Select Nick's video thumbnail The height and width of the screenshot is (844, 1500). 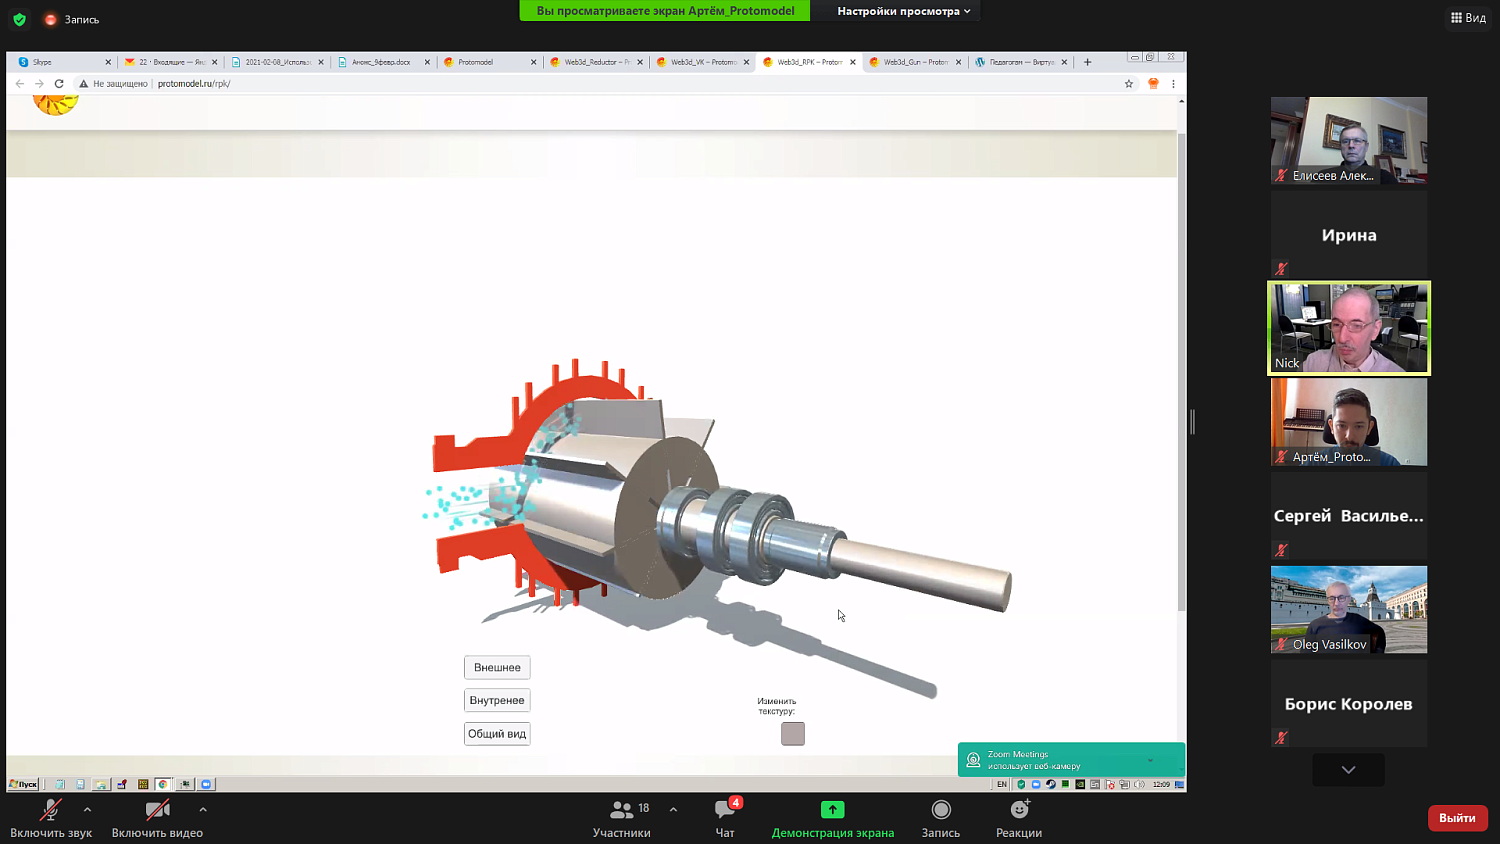(1349, 328)
